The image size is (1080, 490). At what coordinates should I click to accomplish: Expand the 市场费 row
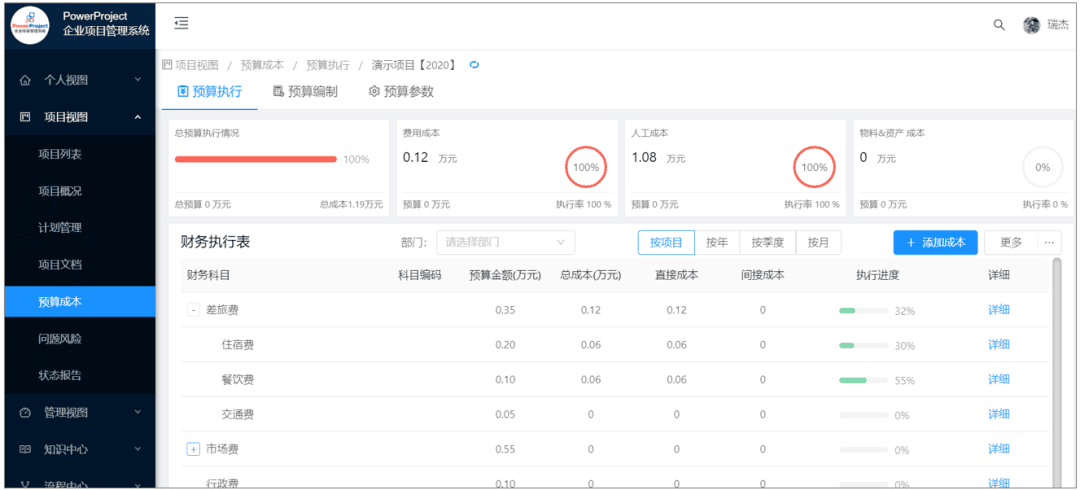[x=193, y=450]
